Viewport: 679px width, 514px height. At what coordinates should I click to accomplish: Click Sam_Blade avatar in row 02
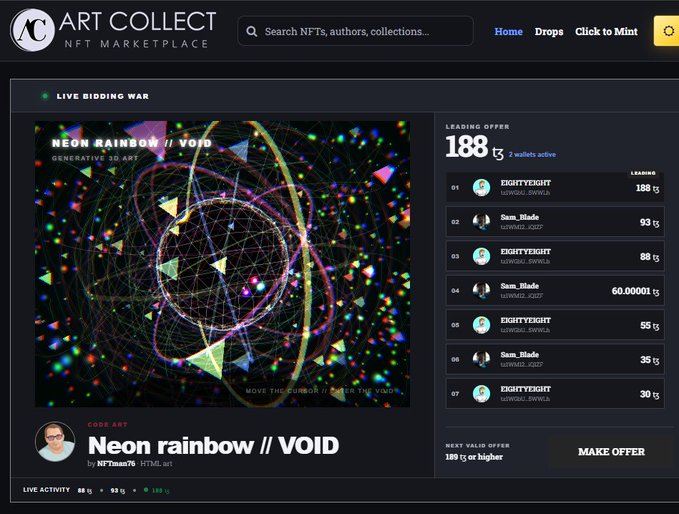pos(482,222)
